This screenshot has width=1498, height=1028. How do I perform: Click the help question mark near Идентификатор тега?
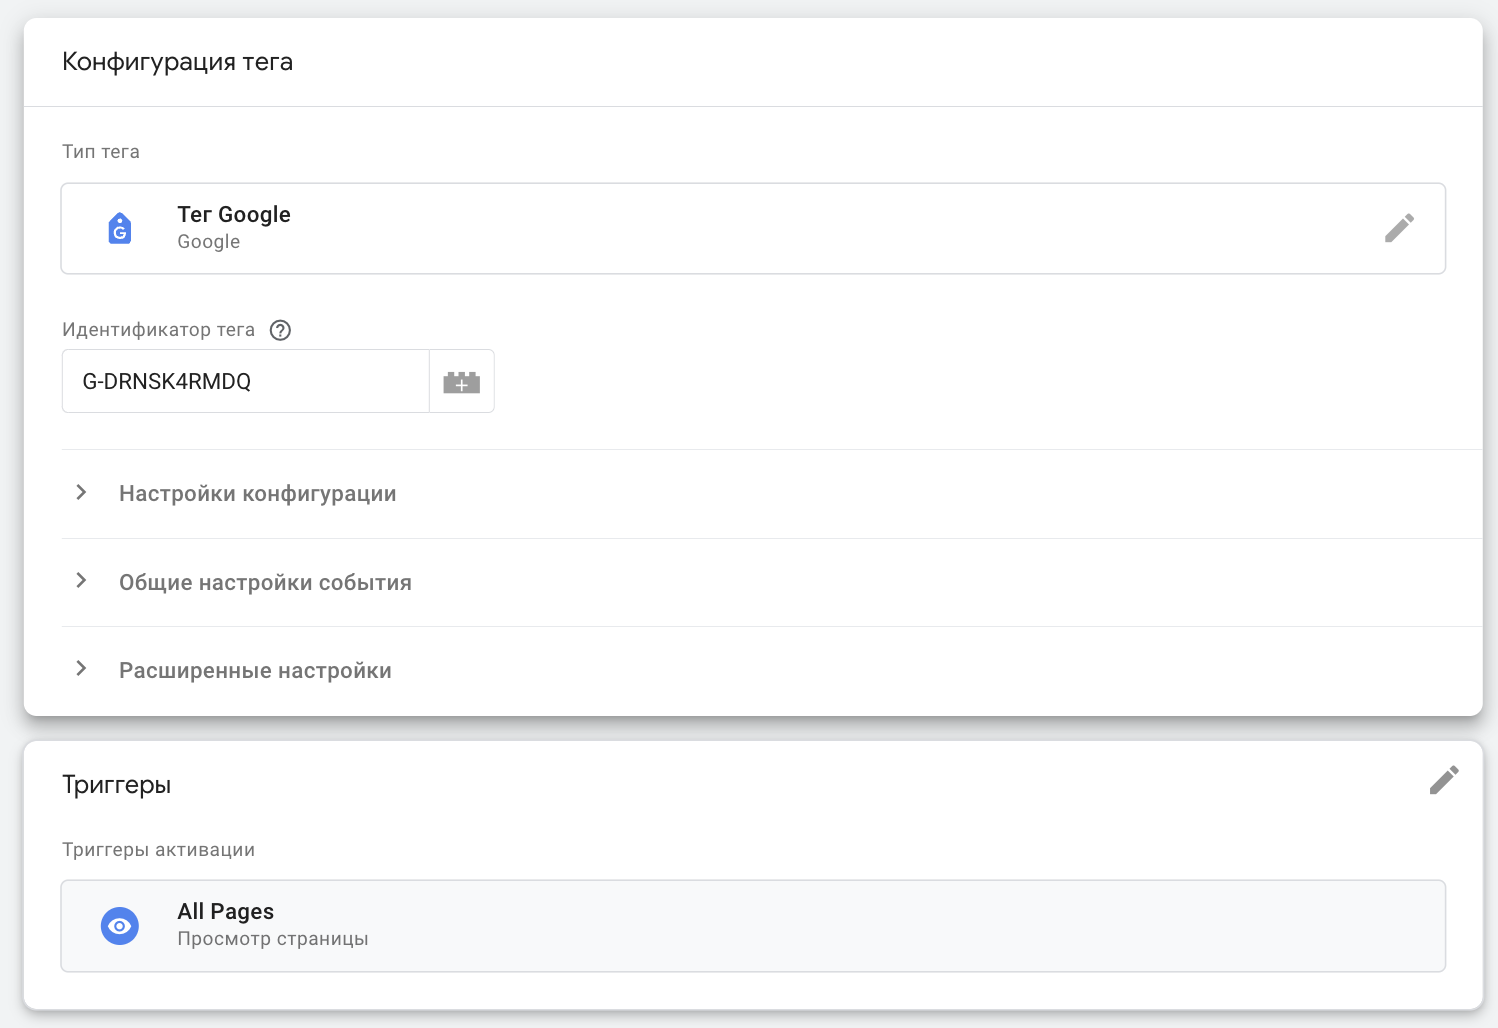(281, 330)
